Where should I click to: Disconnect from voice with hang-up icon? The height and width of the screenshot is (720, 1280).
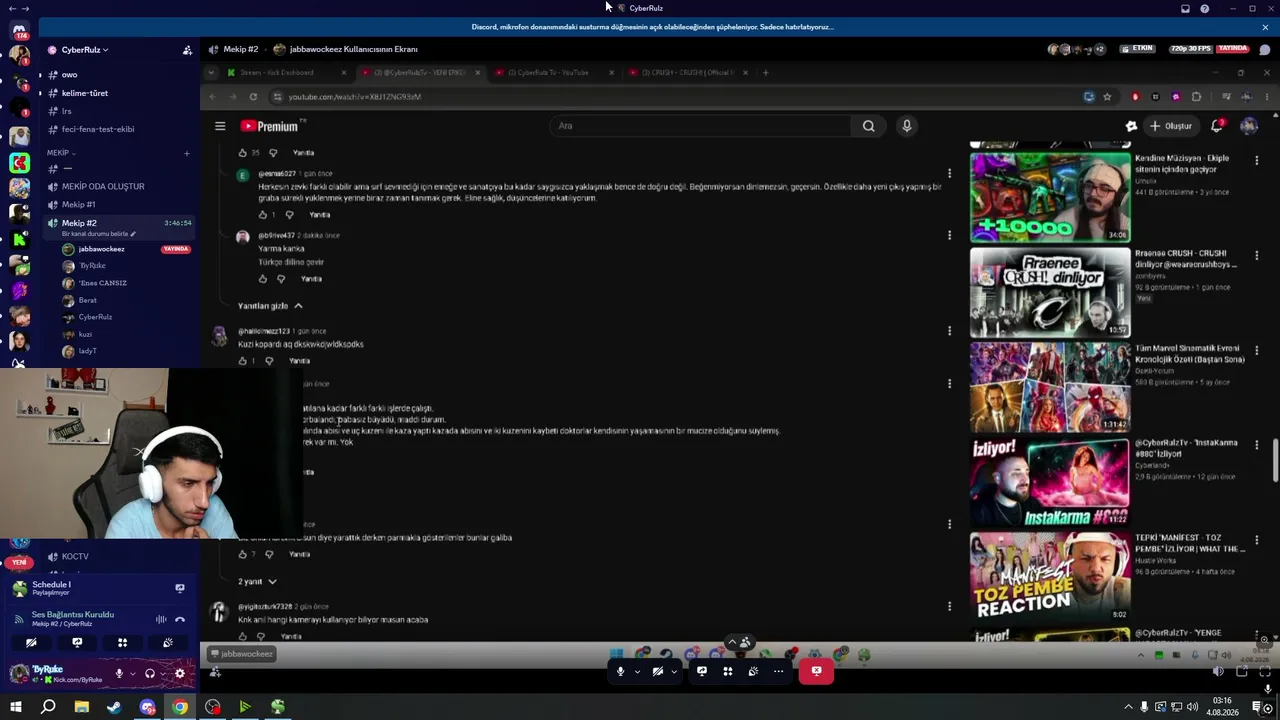tap(180, 619)
